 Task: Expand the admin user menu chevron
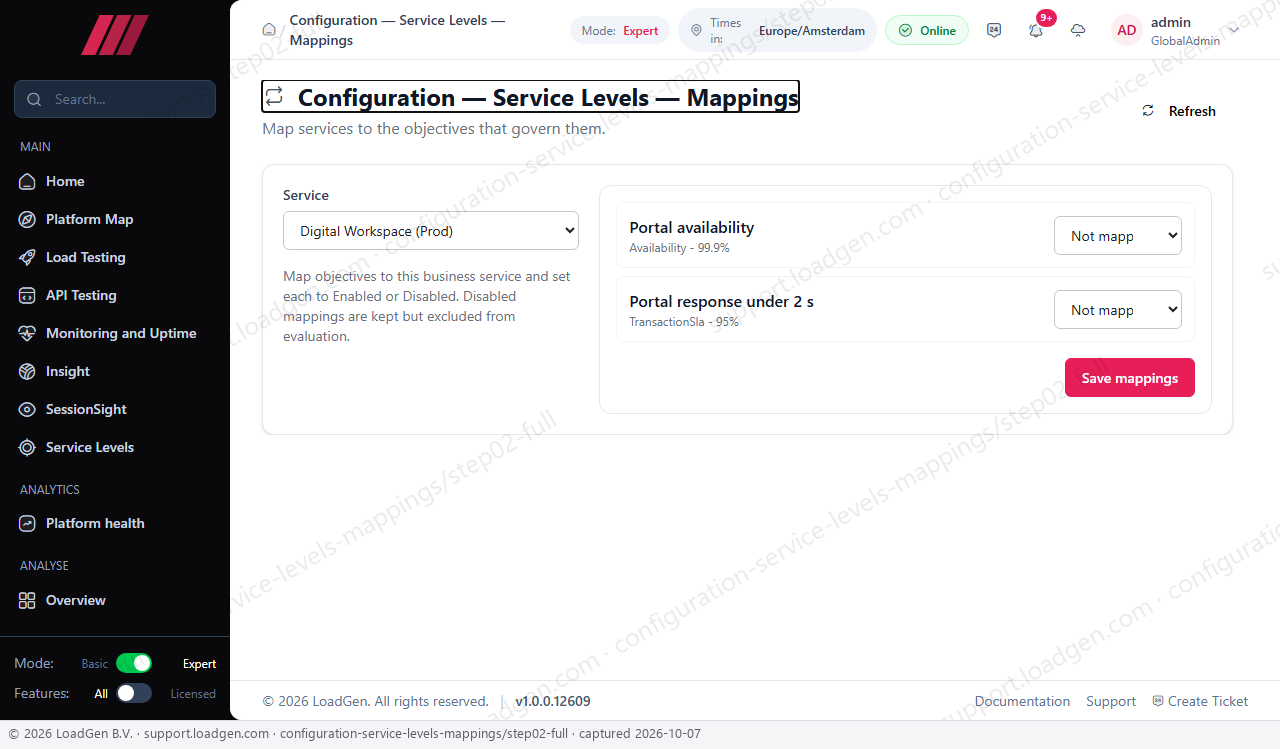click(1234, 30)
